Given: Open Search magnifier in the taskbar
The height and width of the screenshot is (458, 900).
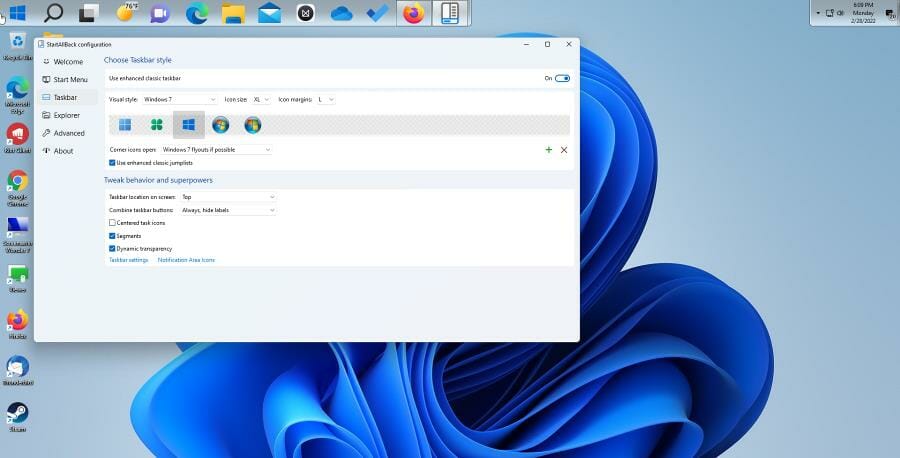Looking at the screenshot, I should [x=53, y=13].
